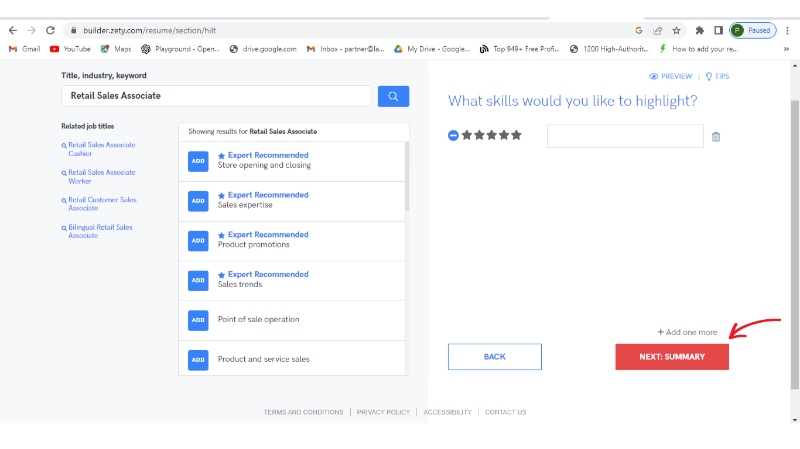Delete the skill using trash icon

(x=716, y=137)
